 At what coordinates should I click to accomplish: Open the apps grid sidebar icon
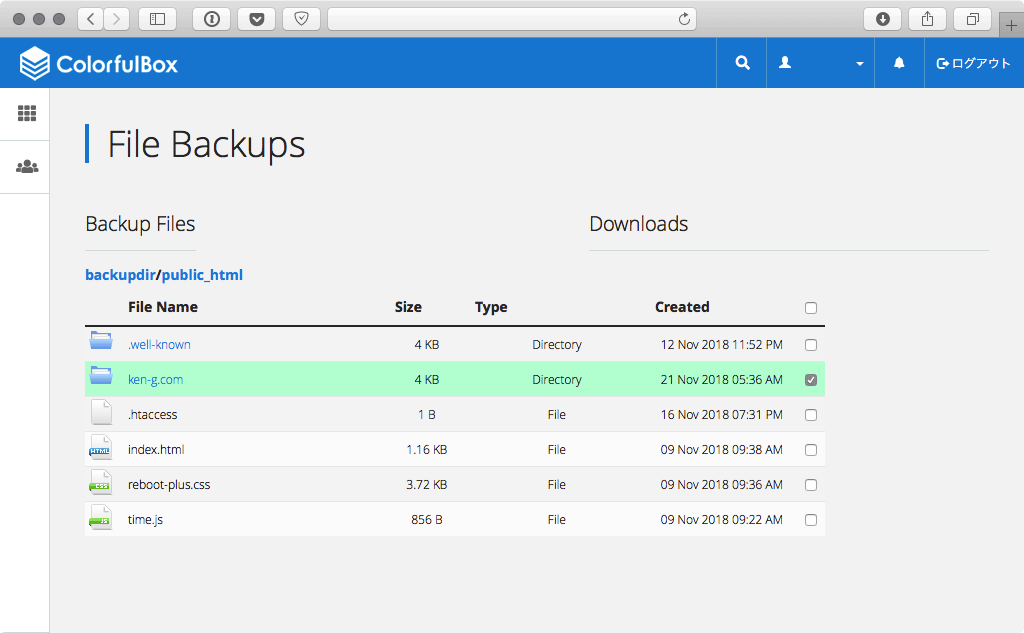coord(27,114)
